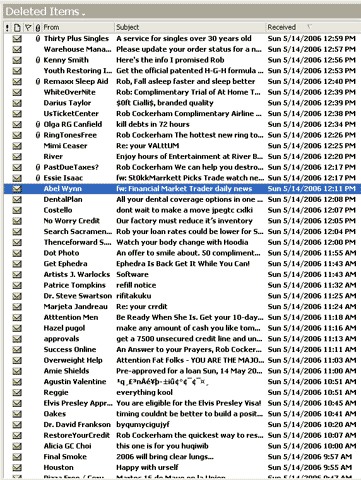This screenshot has width=361, height=480.
Task: Select sender Kenny Smith
Action: (66, 60)
